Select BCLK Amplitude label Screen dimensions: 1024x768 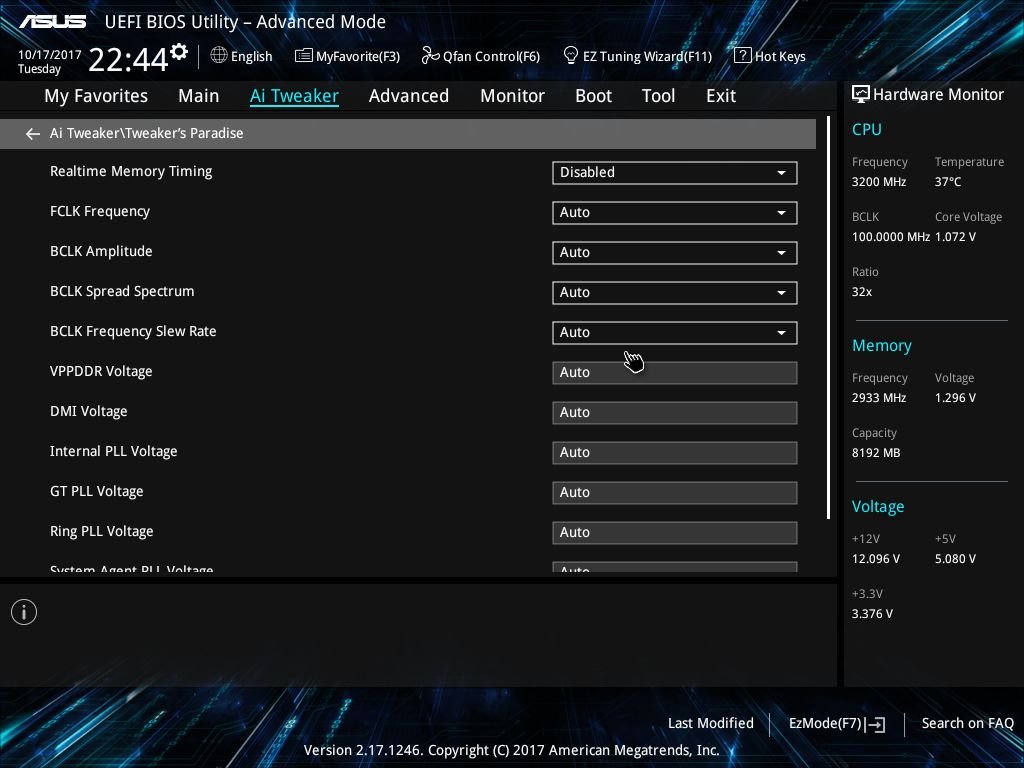[x=101, y=251]
